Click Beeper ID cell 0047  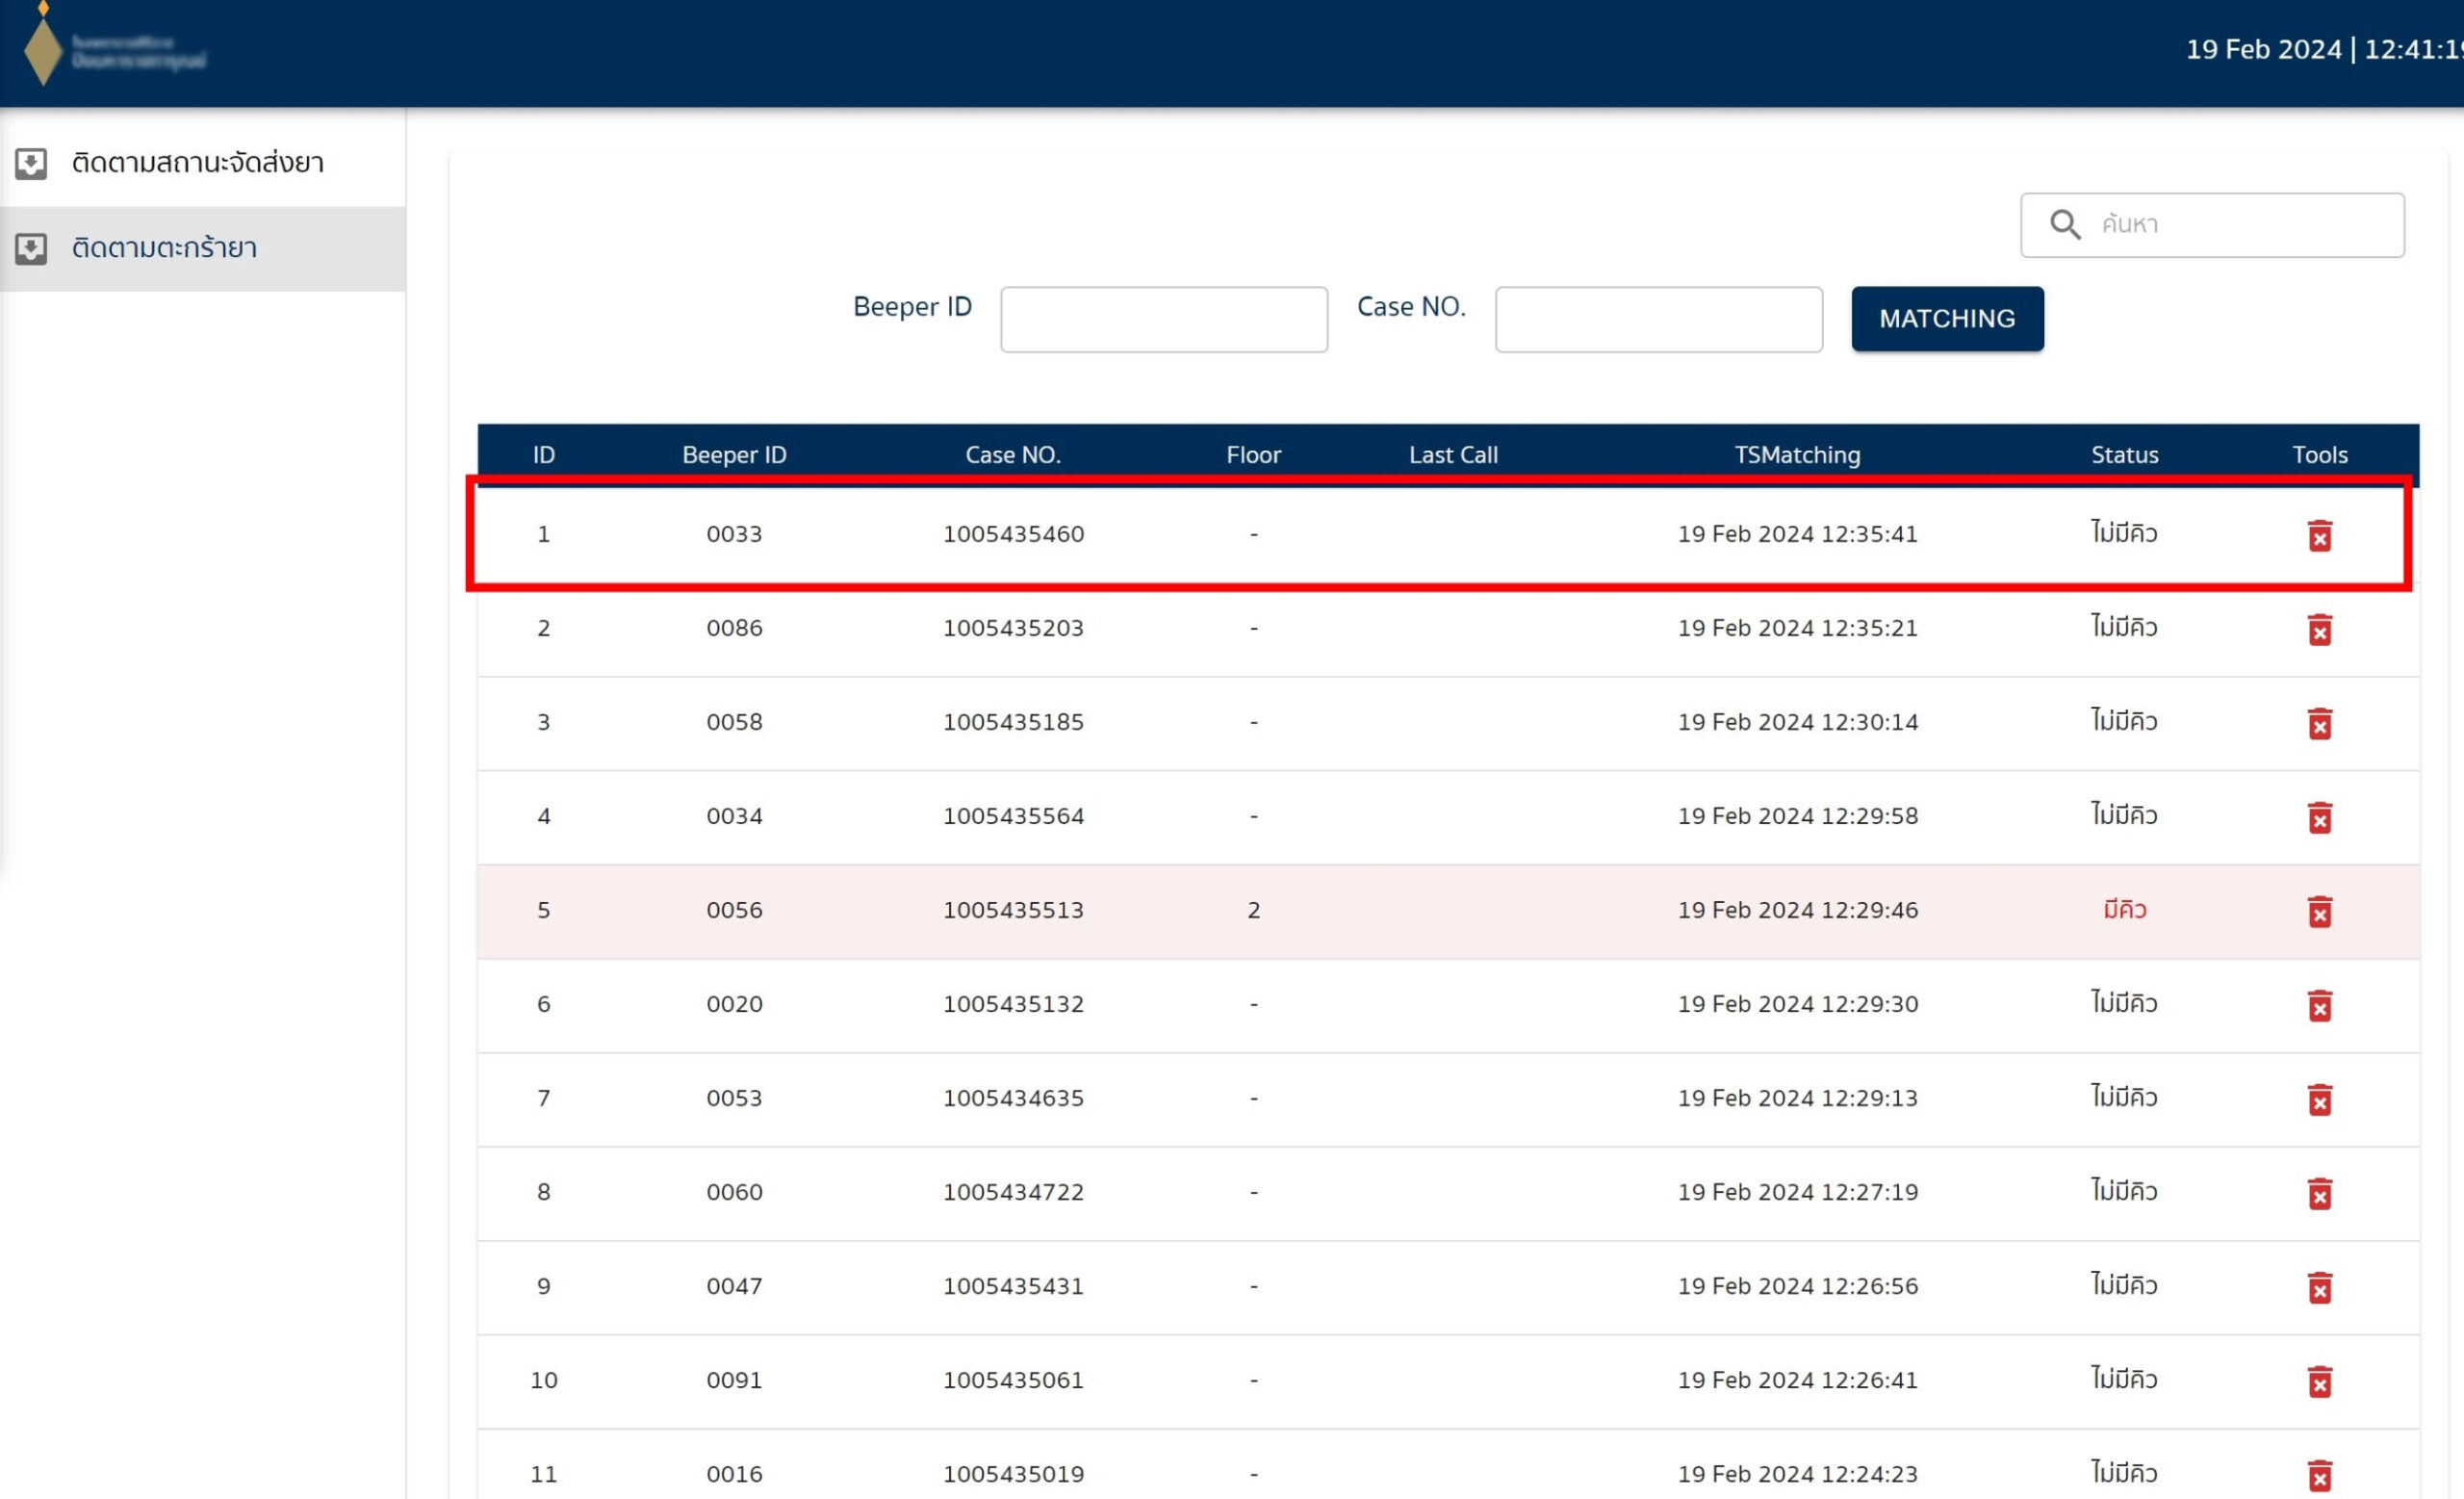(x=734, y=1286)
